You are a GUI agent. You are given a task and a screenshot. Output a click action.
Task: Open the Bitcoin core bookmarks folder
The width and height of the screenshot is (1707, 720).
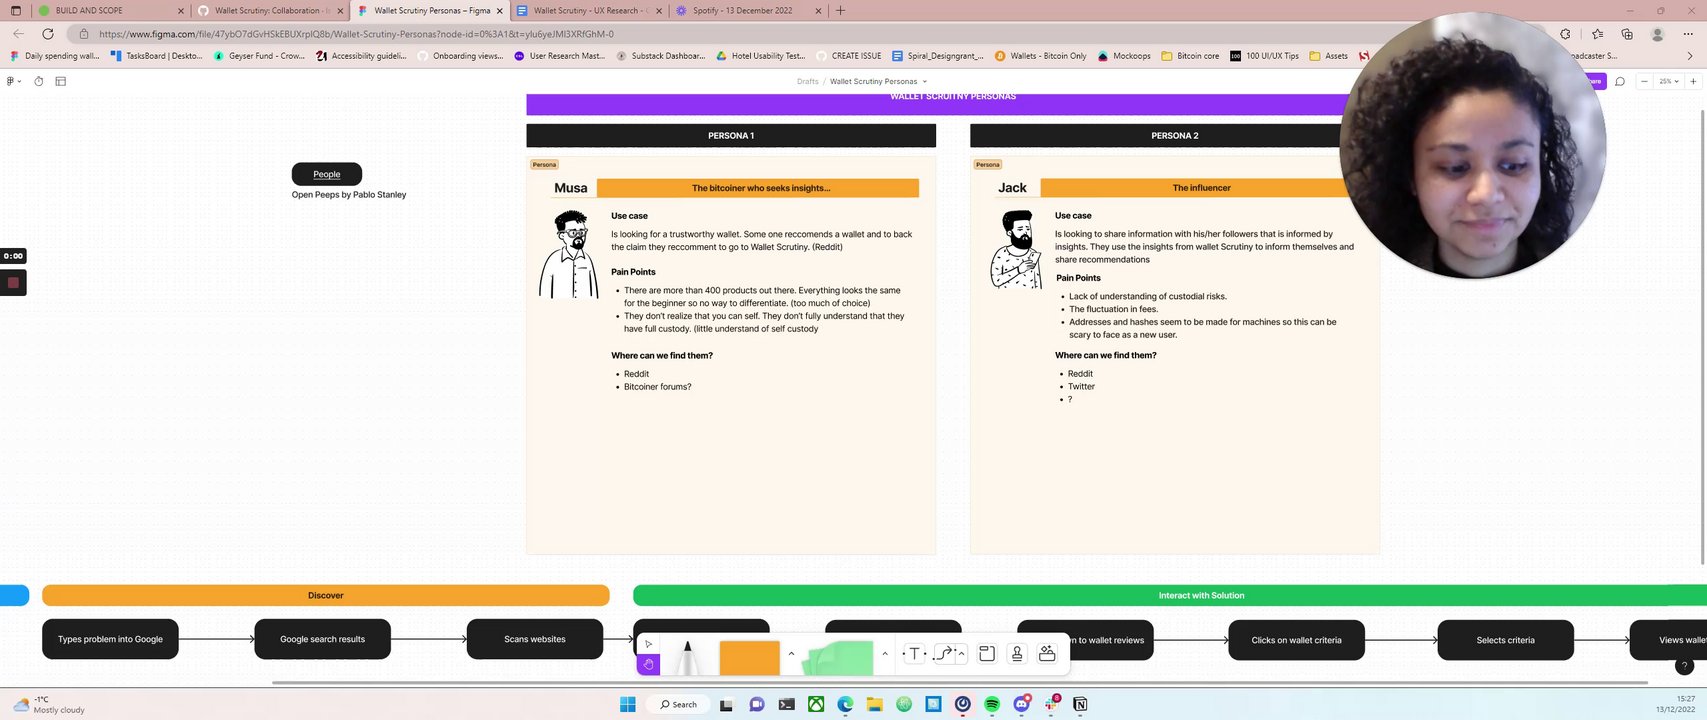(1190, 56)
